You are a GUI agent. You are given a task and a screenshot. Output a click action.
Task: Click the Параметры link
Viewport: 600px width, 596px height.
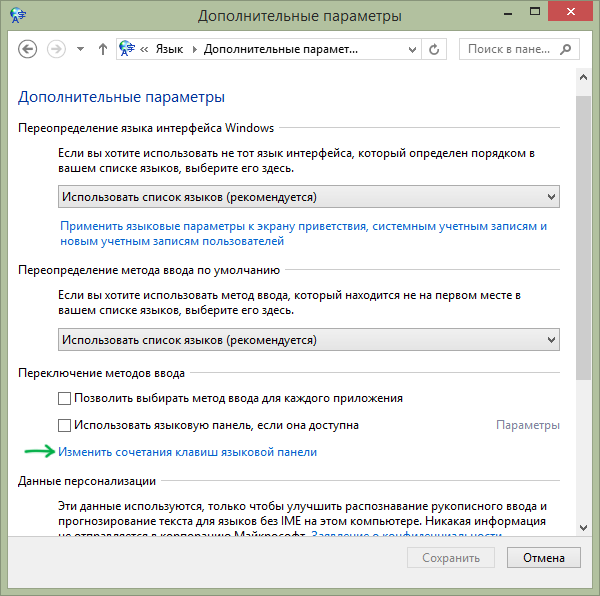pyautogui.click(x=528, y=425)
